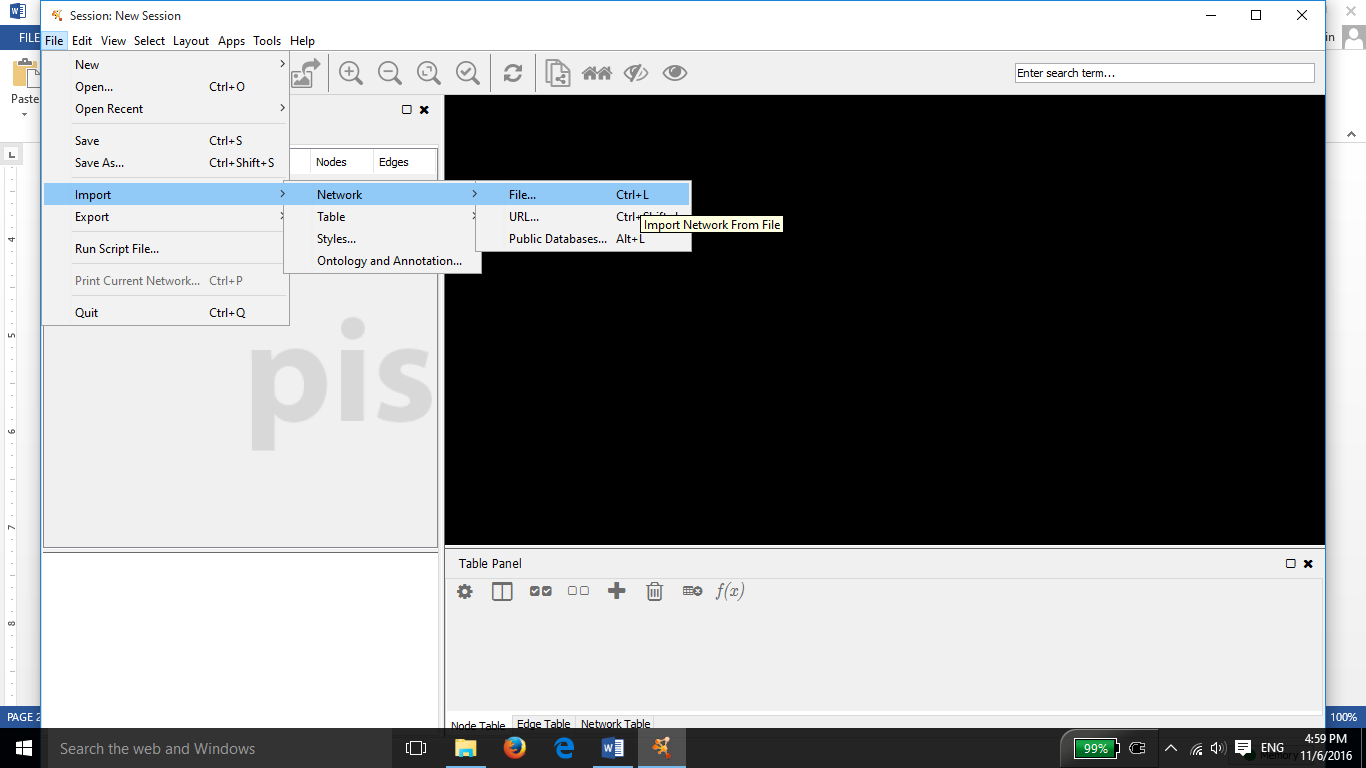Image resolution: width=1366 pixels, height=768 pixels.
Task: Toggle the open eye show-all icon
Action: [x=675, y=73]
